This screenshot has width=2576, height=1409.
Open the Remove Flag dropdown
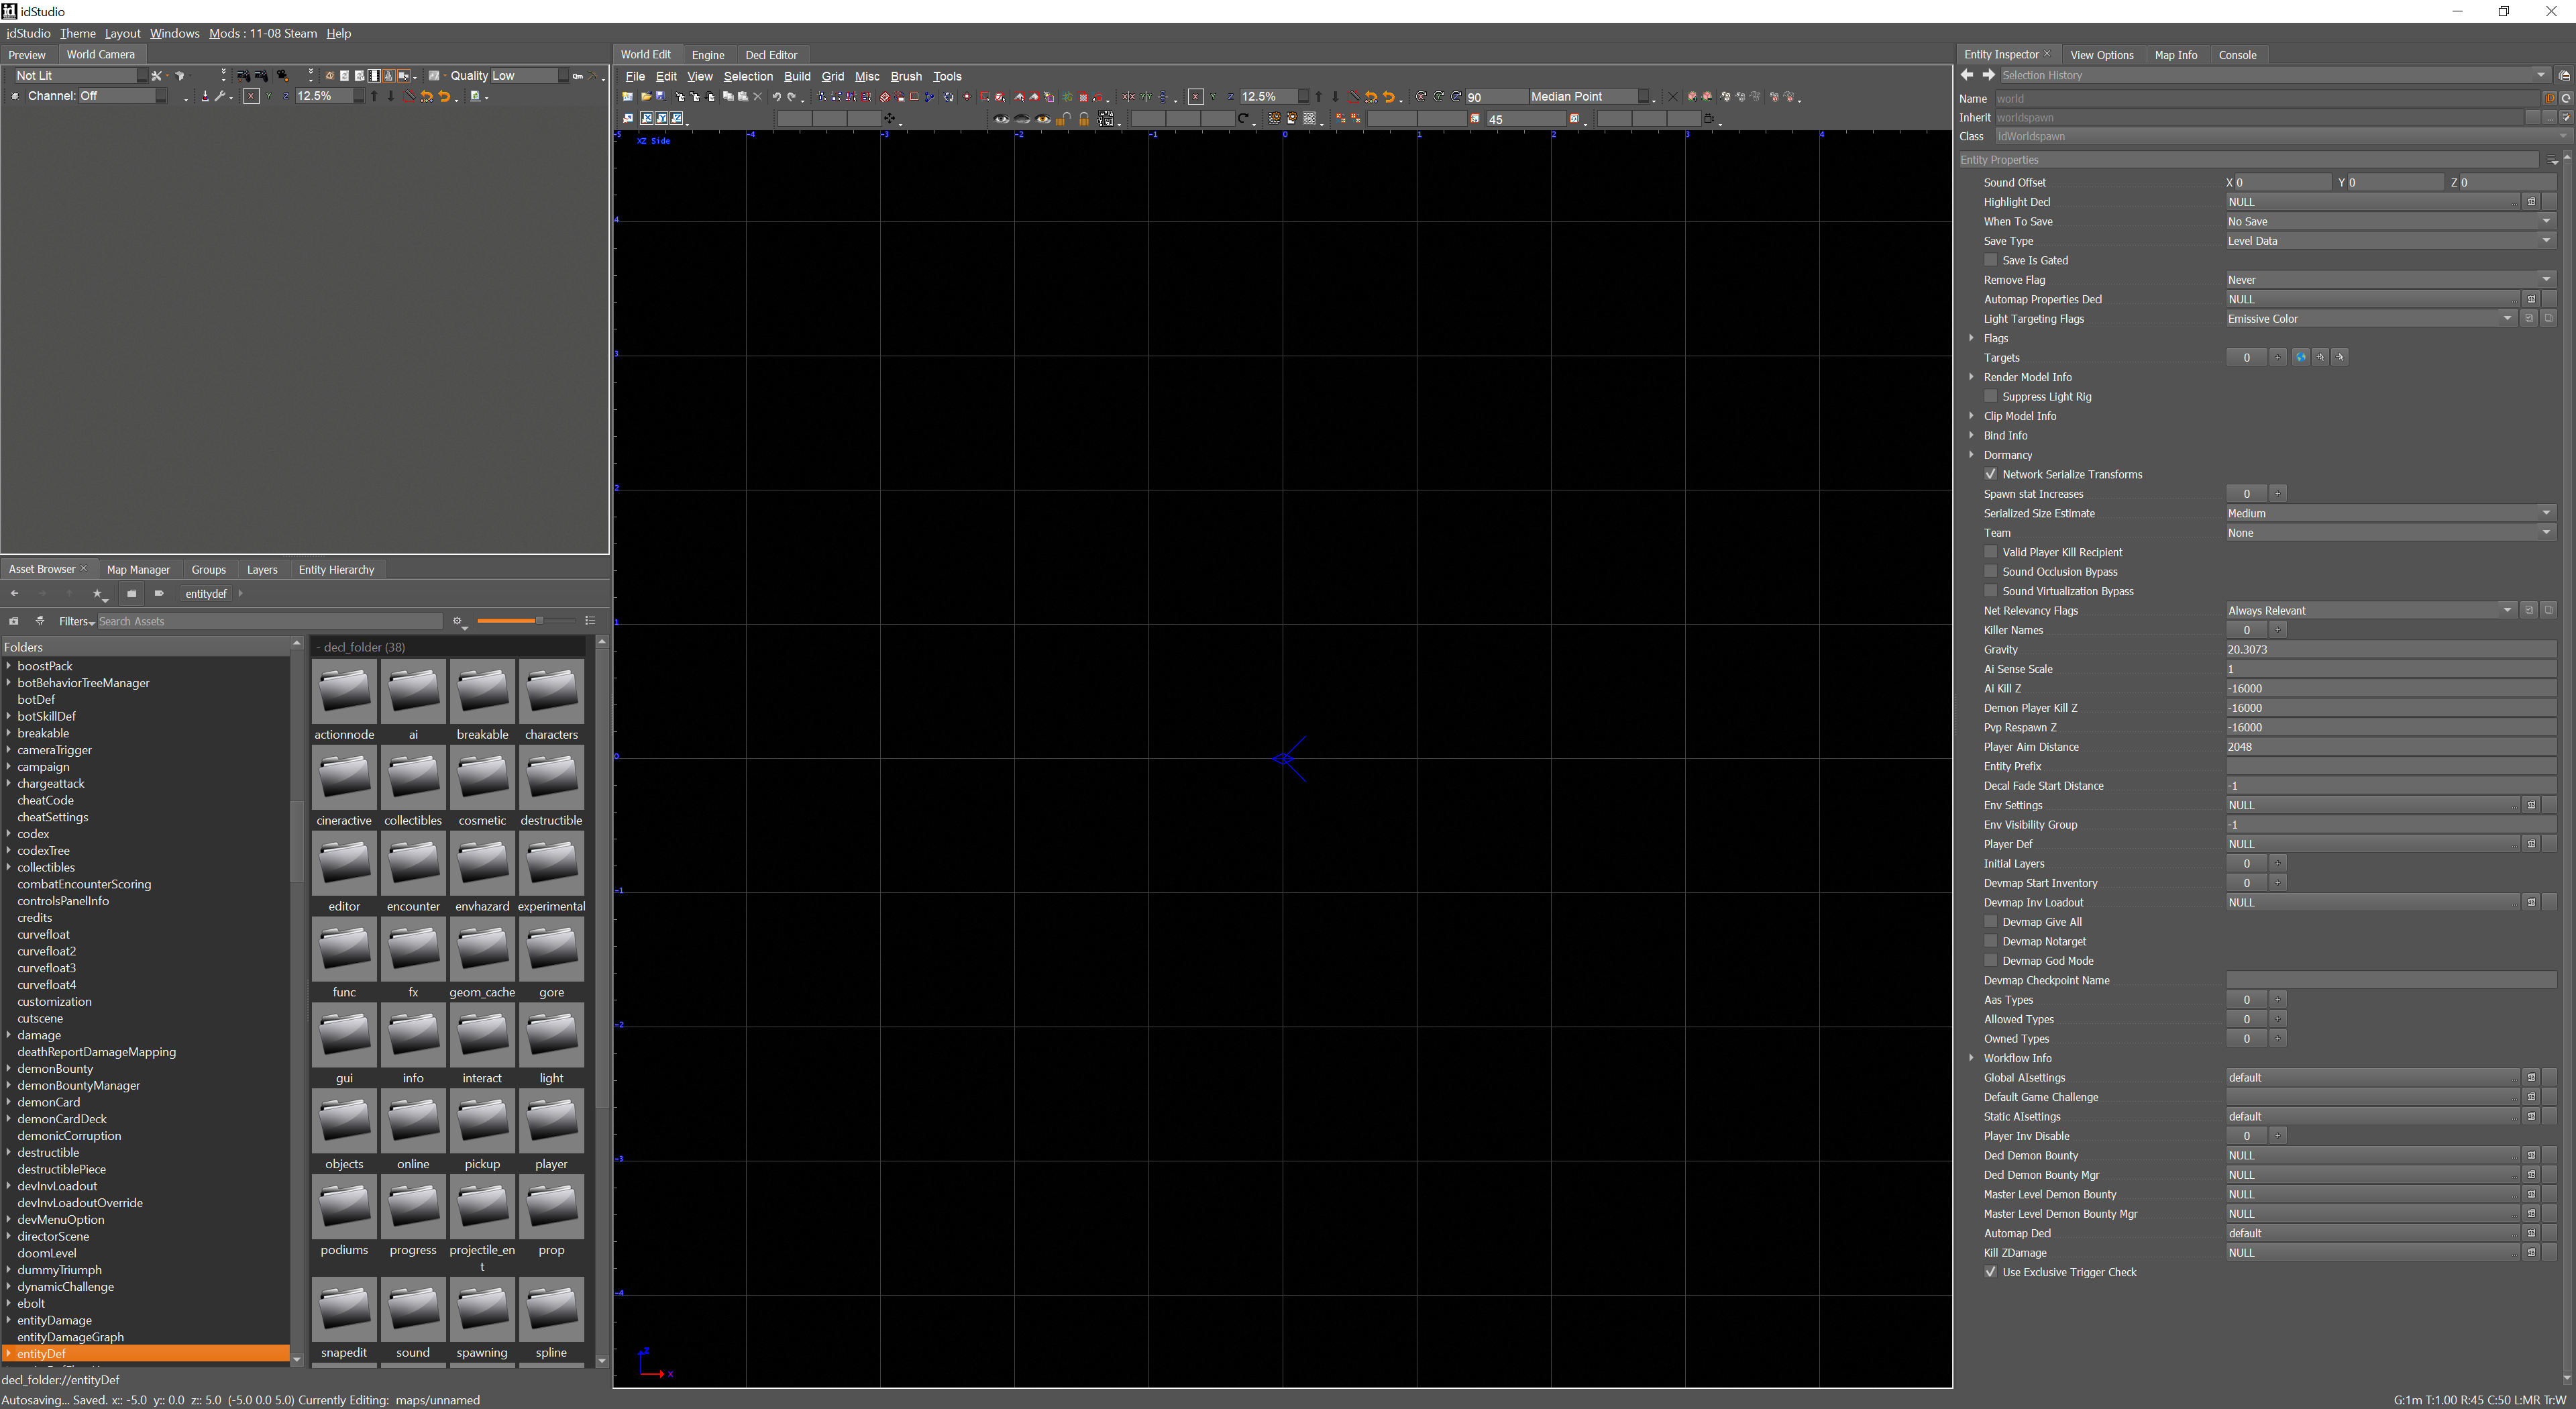[2390, 280]
